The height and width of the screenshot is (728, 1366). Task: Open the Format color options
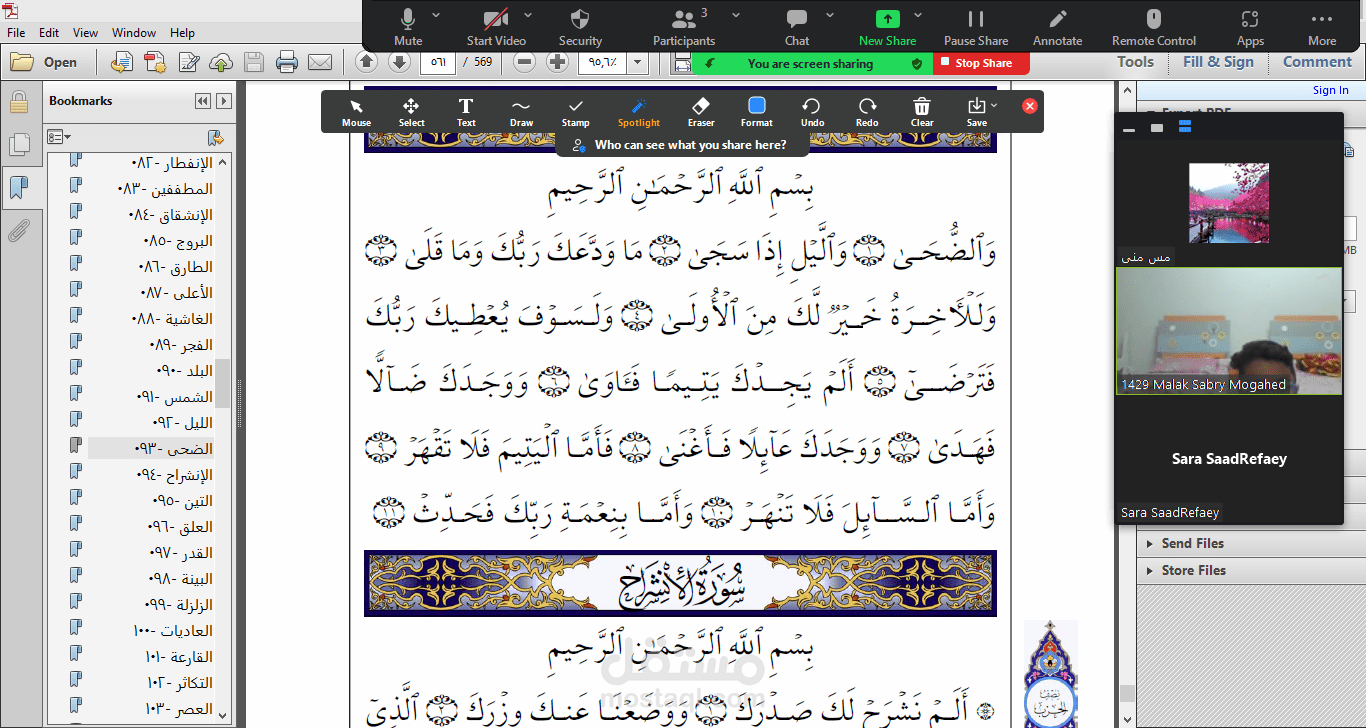click(757, 112)
